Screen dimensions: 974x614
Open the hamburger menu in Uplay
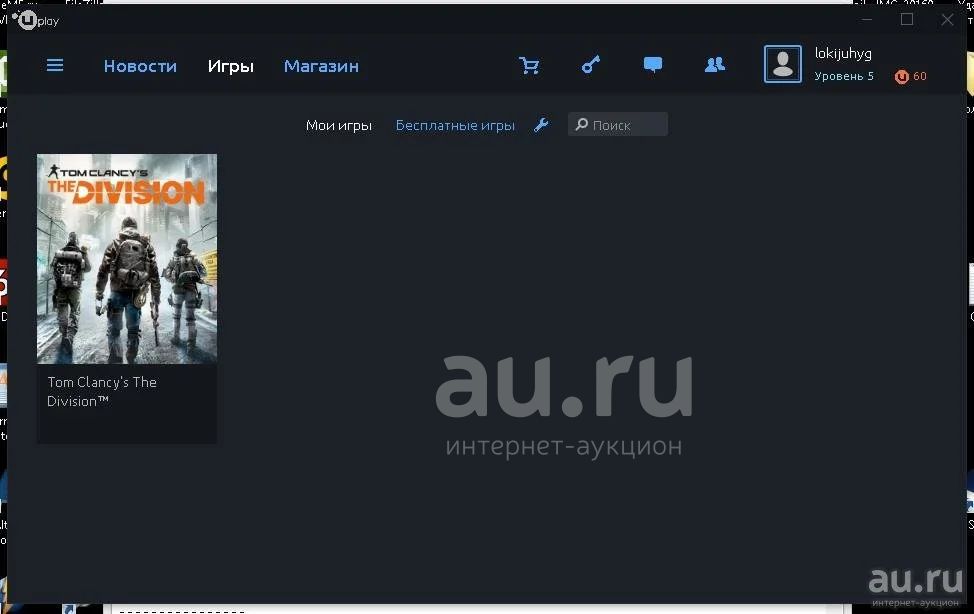tap(55, 65)
